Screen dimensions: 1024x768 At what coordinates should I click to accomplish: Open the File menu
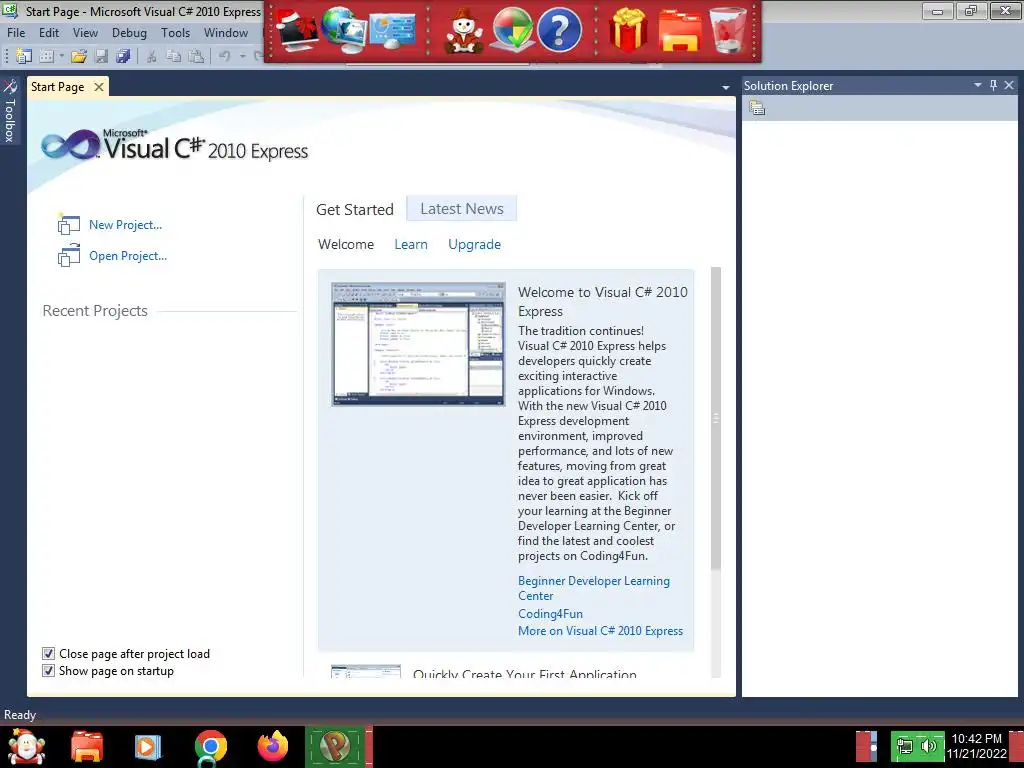pos(16,33)
